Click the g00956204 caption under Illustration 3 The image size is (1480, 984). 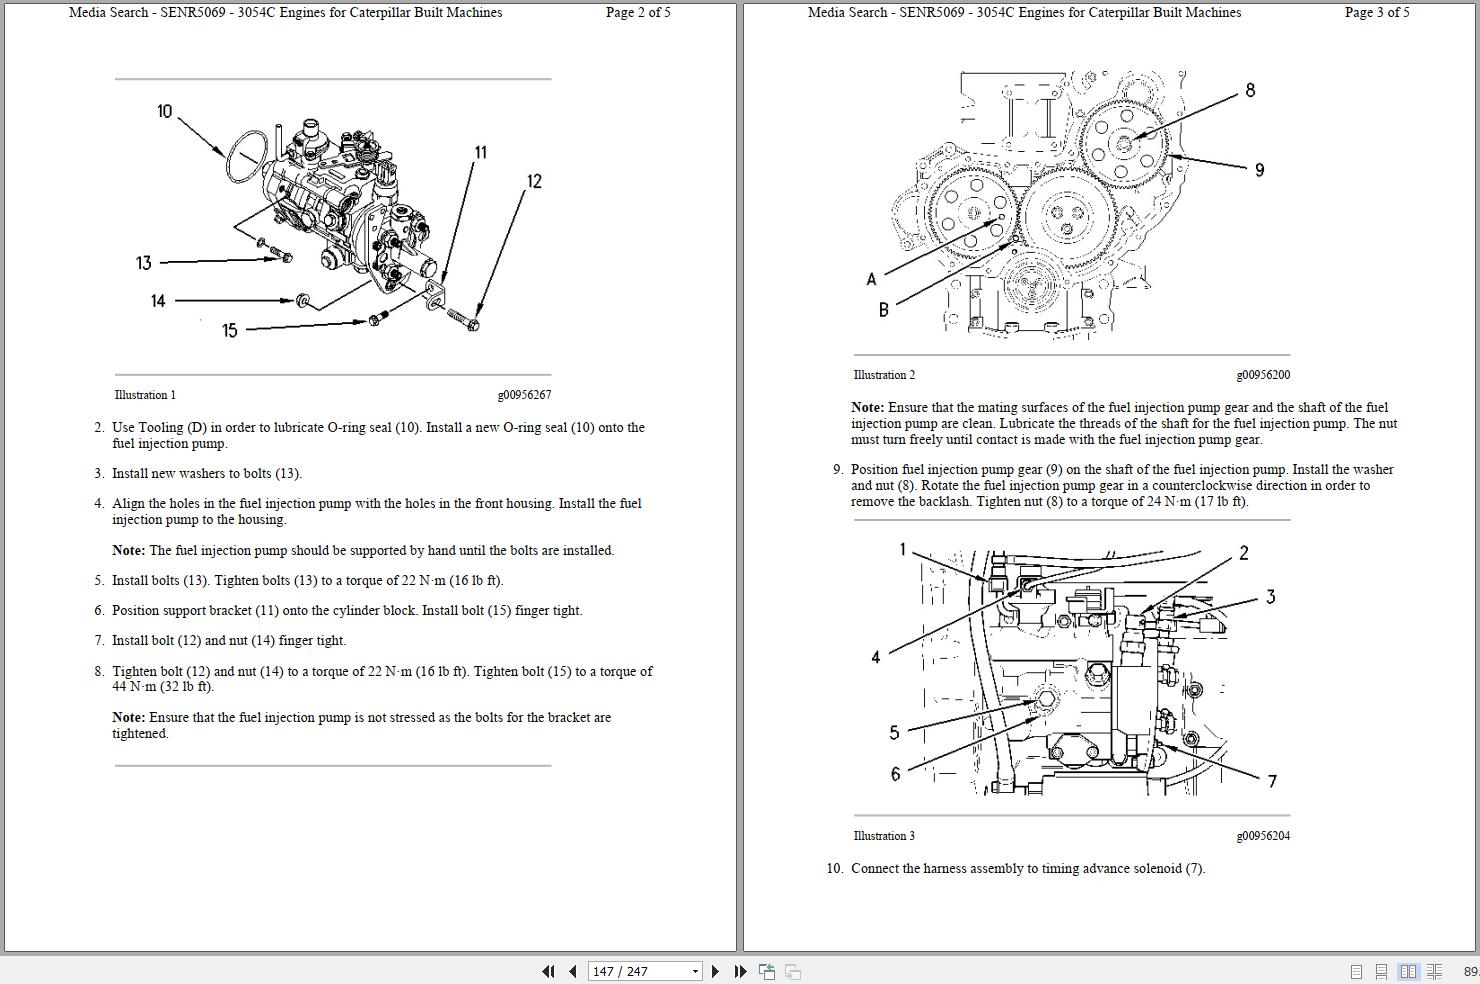click(1264, 835)
